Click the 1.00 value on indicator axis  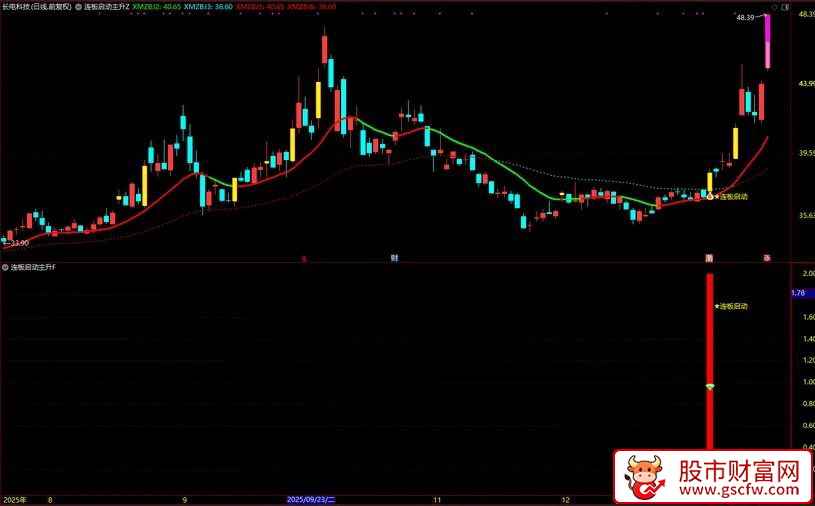tap(808, 382)
